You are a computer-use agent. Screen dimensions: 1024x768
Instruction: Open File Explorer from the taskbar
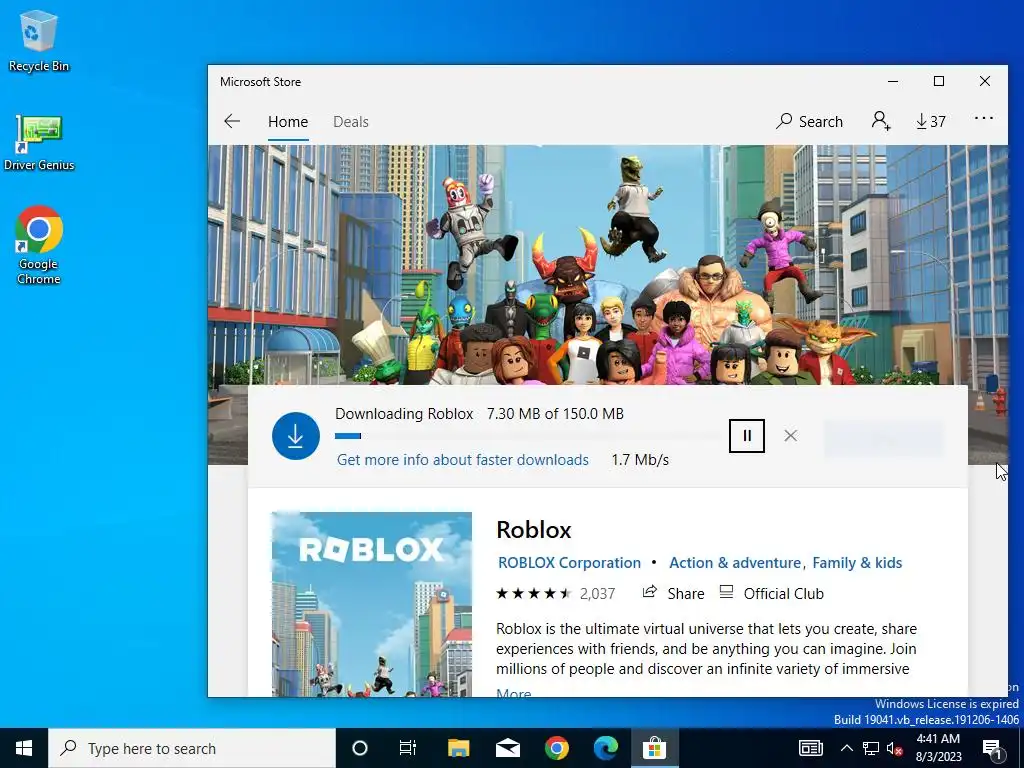[458, 748]
